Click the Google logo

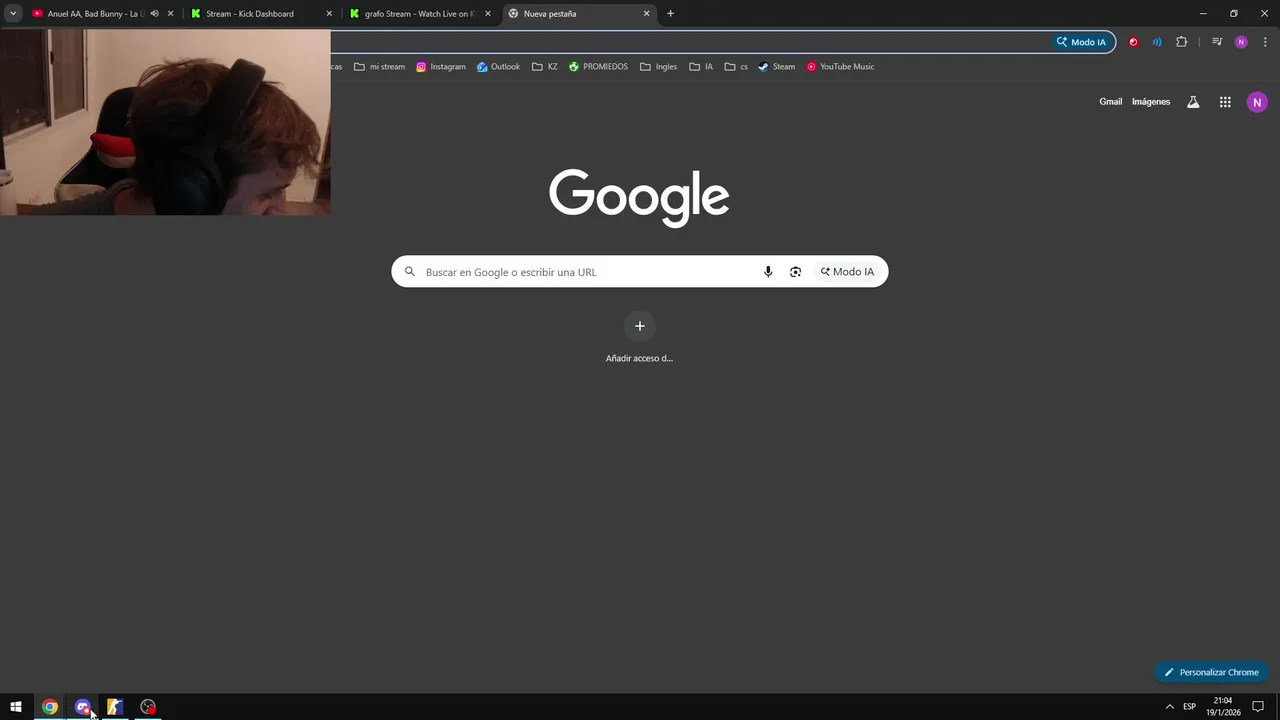coord(639,197)
